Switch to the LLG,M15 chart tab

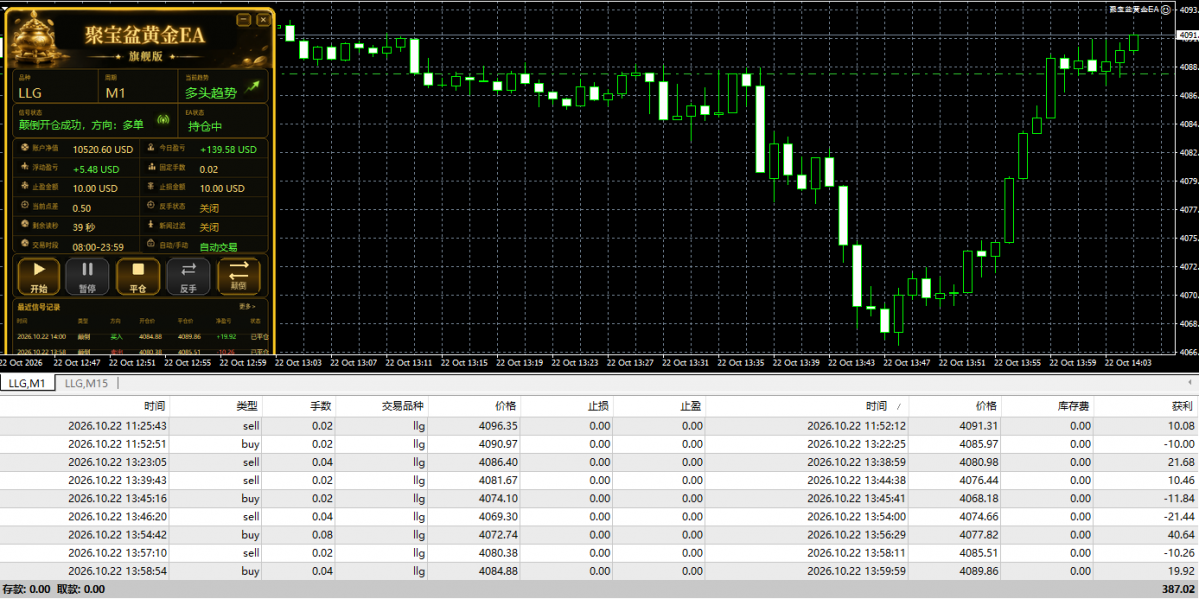point(86,383)
